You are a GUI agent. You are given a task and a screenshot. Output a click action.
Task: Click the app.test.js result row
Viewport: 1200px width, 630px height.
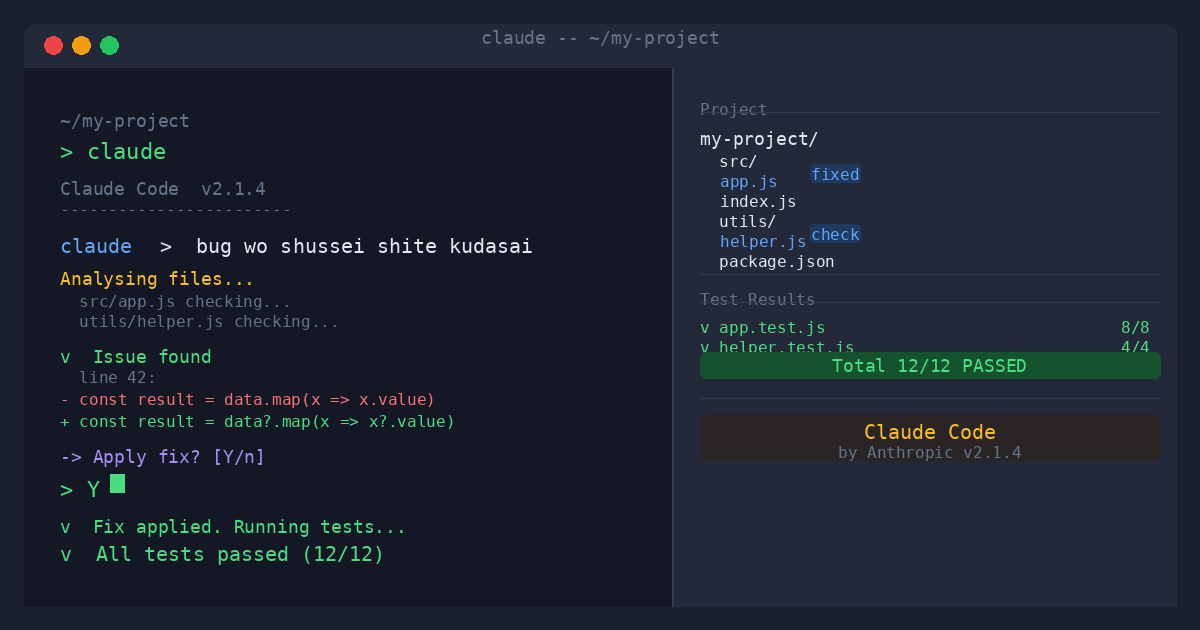(925, 328)
